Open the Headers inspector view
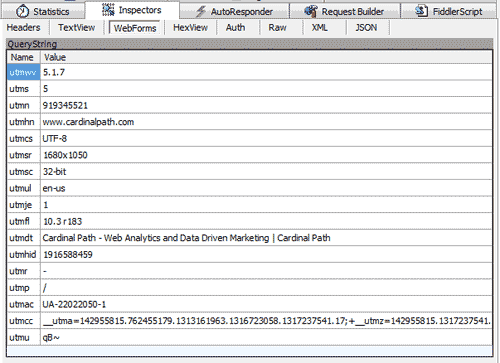 [23, 27]
